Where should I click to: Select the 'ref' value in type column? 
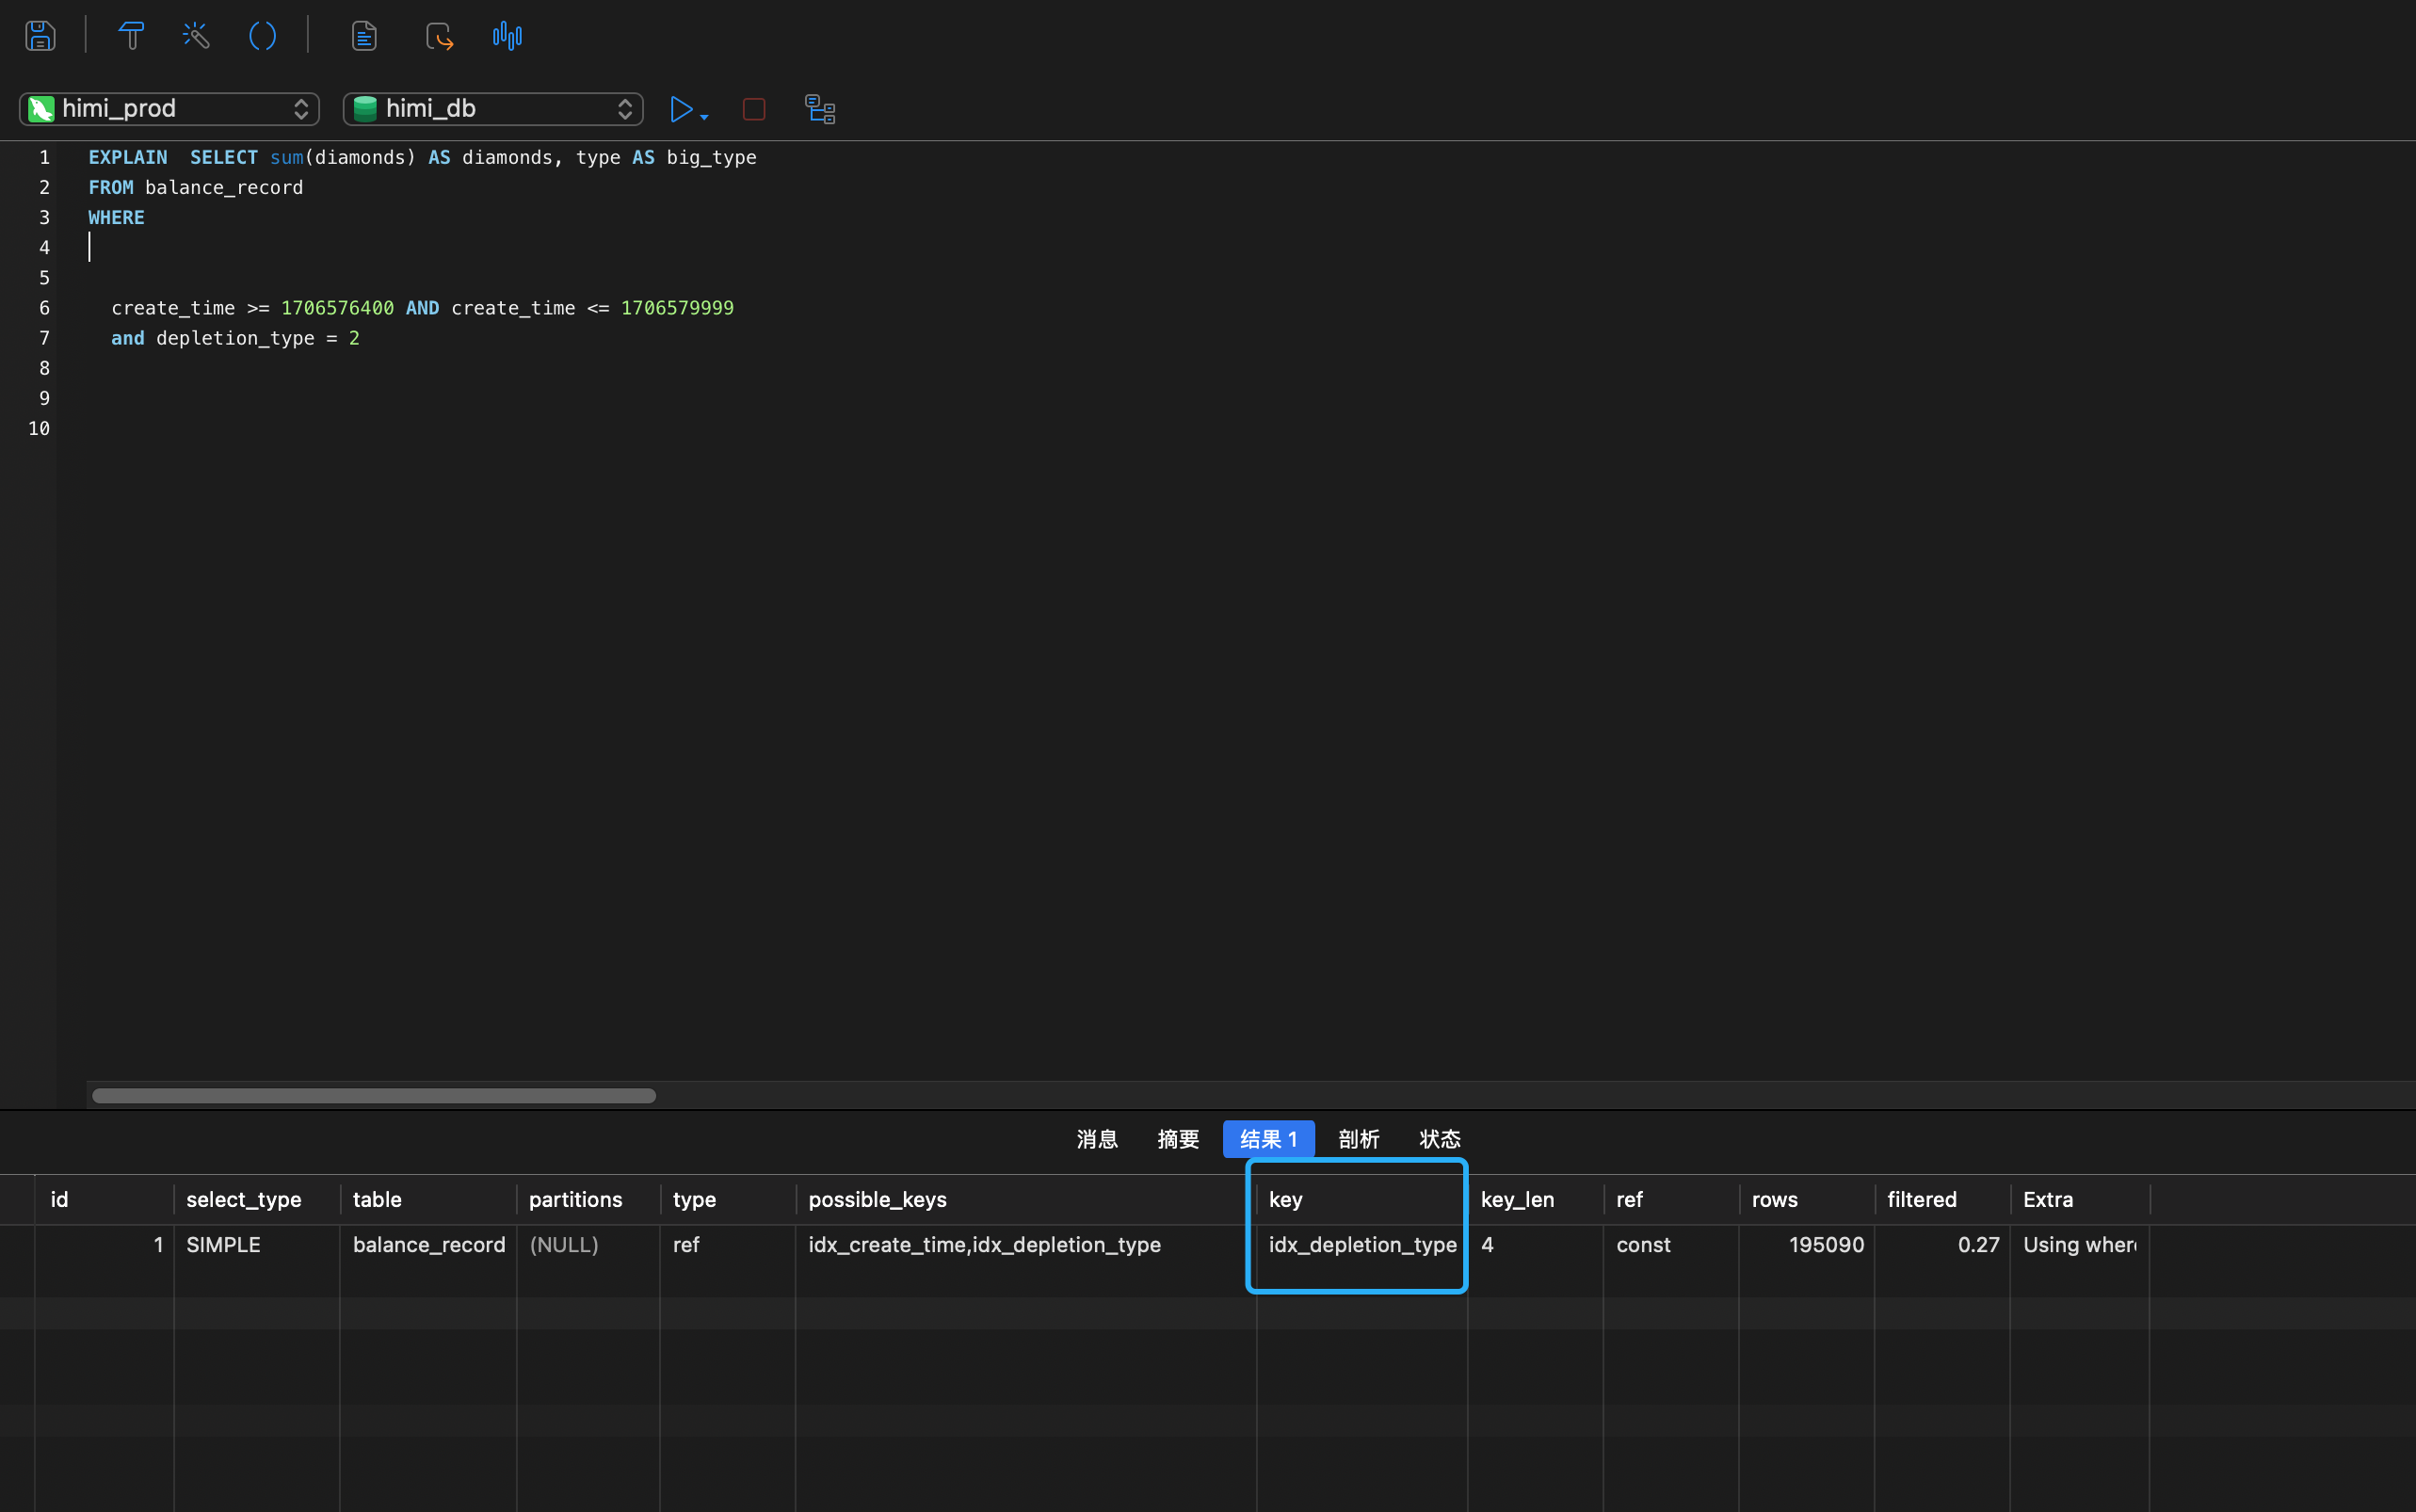pos(728,1245)
